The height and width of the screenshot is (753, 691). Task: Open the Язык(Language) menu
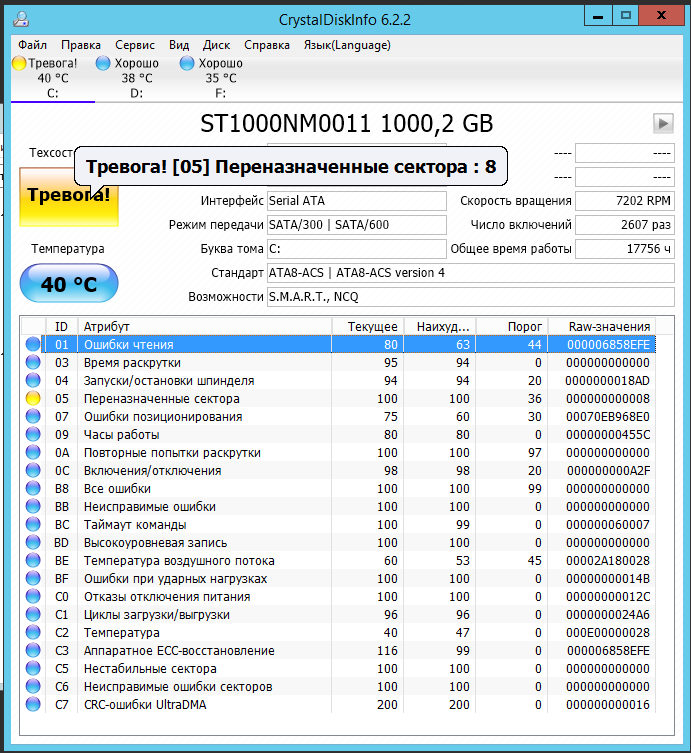click(347, 45)
